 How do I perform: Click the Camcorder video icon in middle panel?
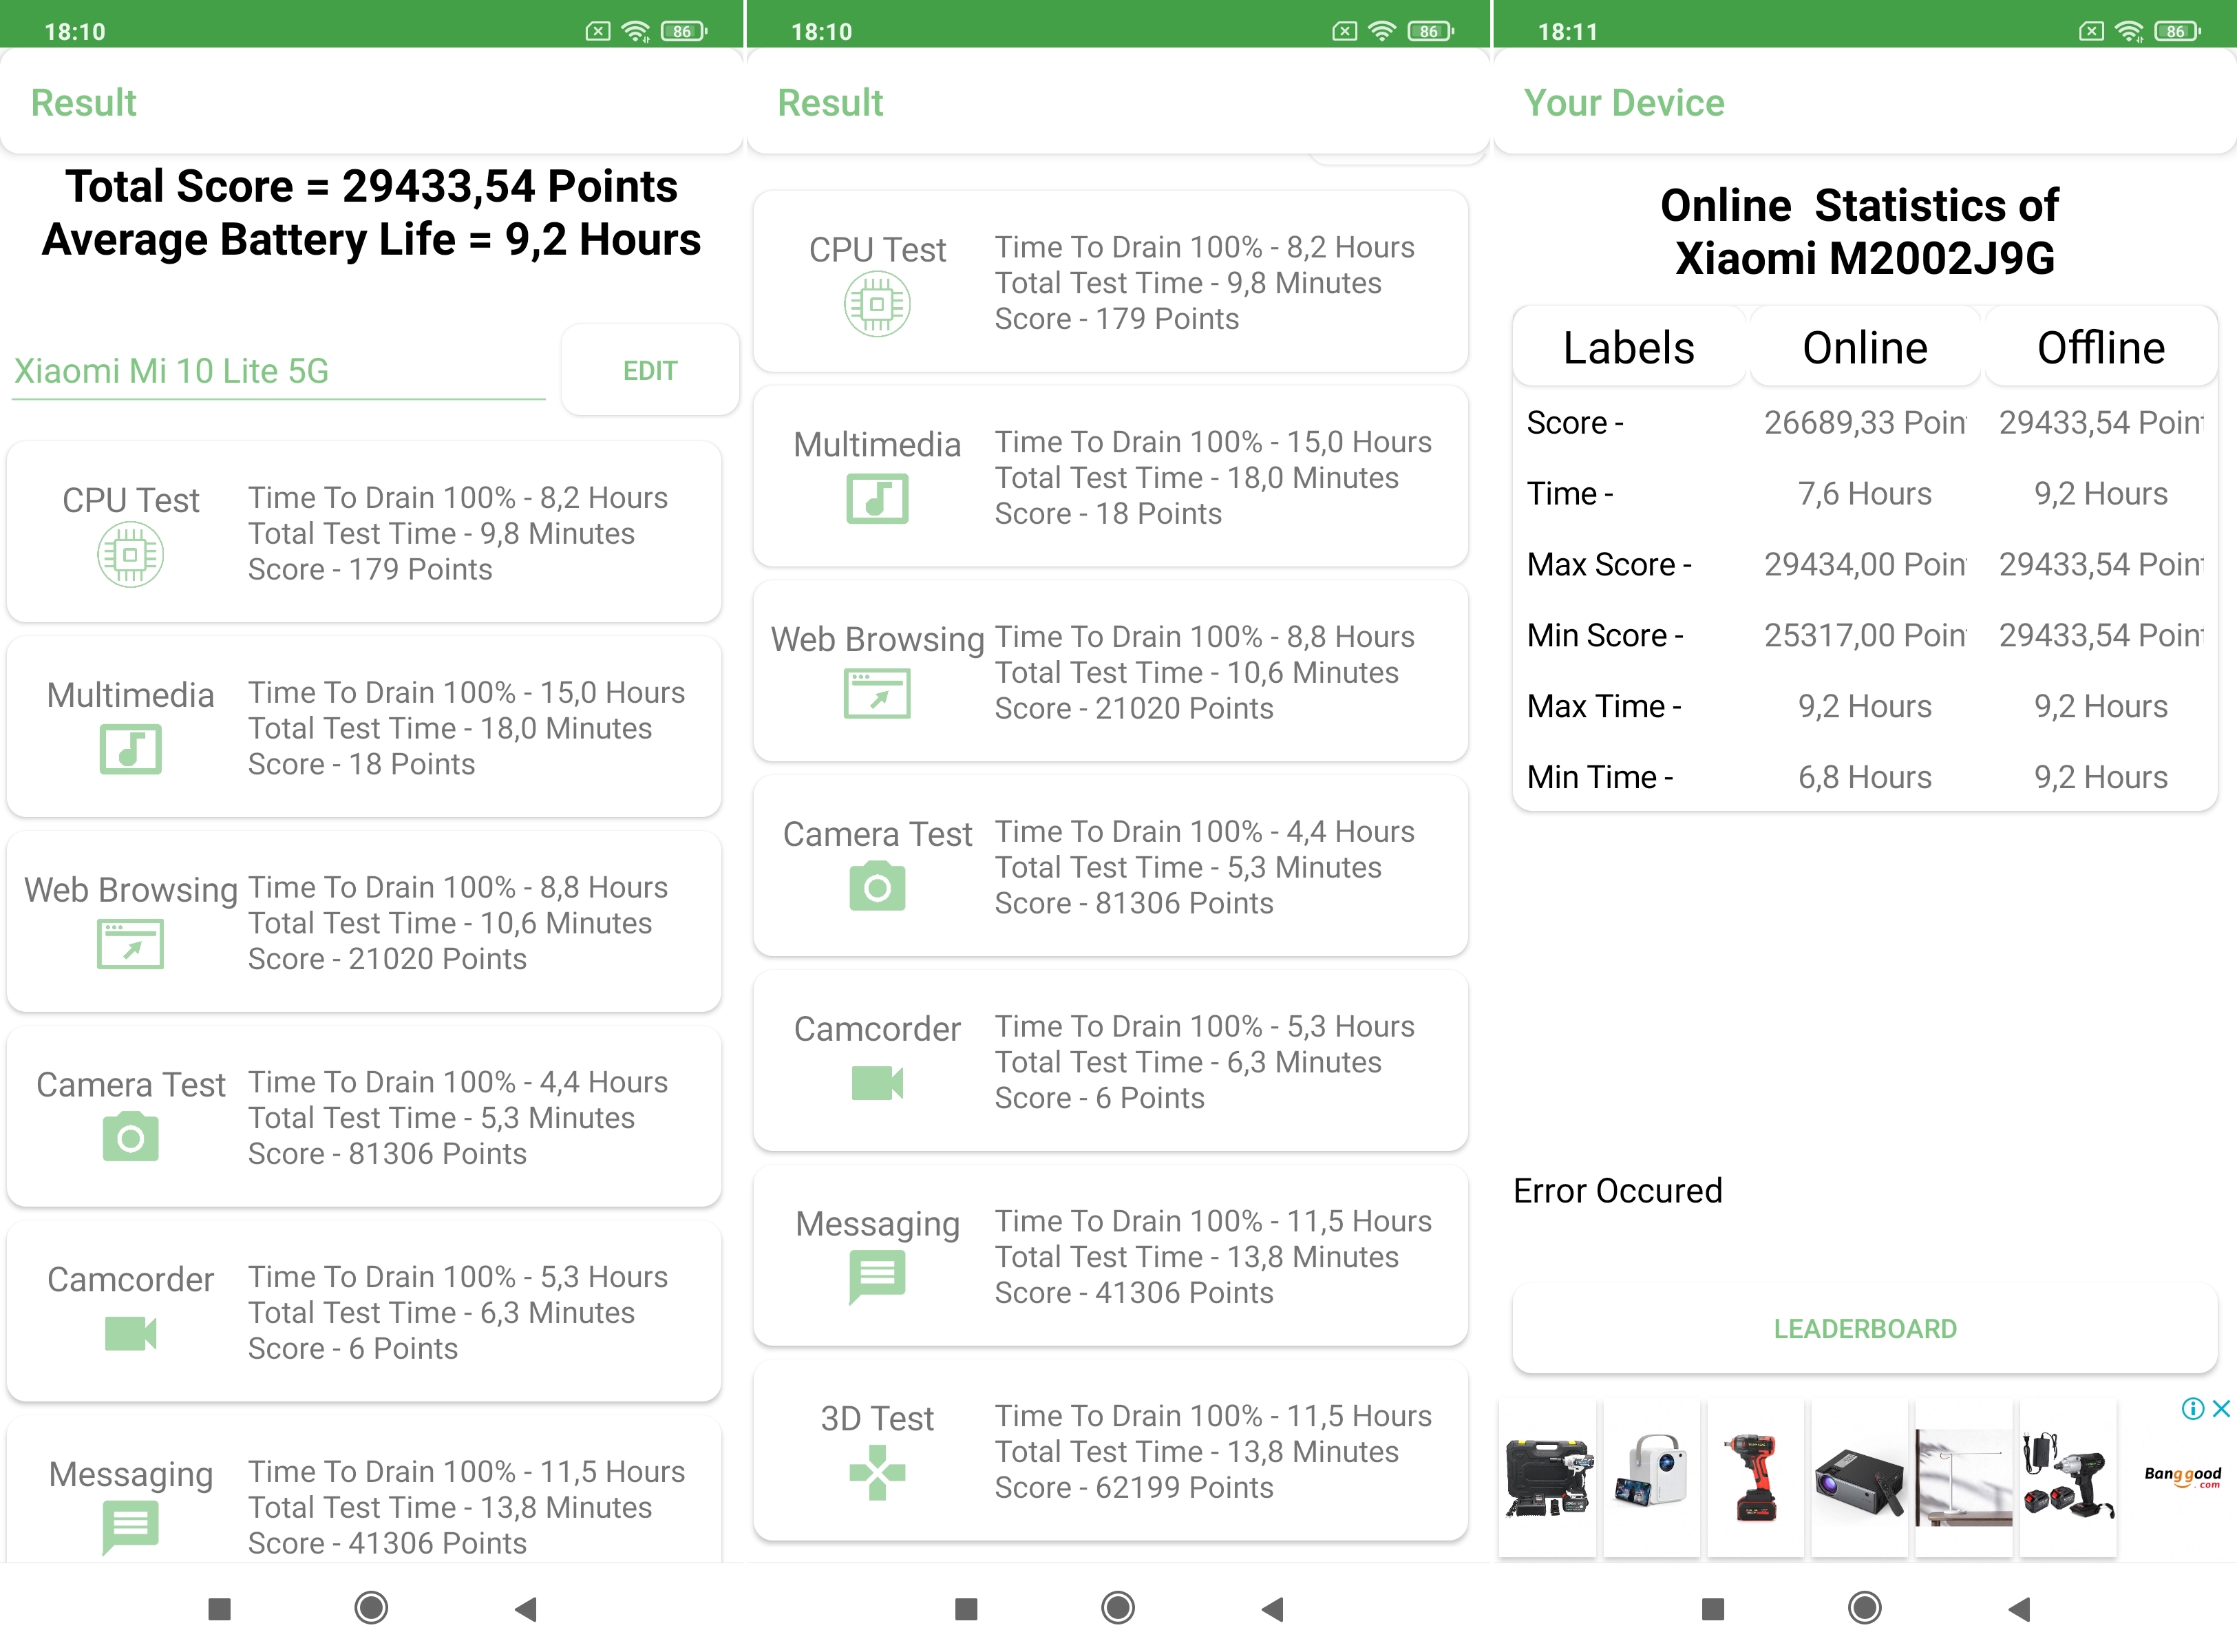click(877, 1082)
